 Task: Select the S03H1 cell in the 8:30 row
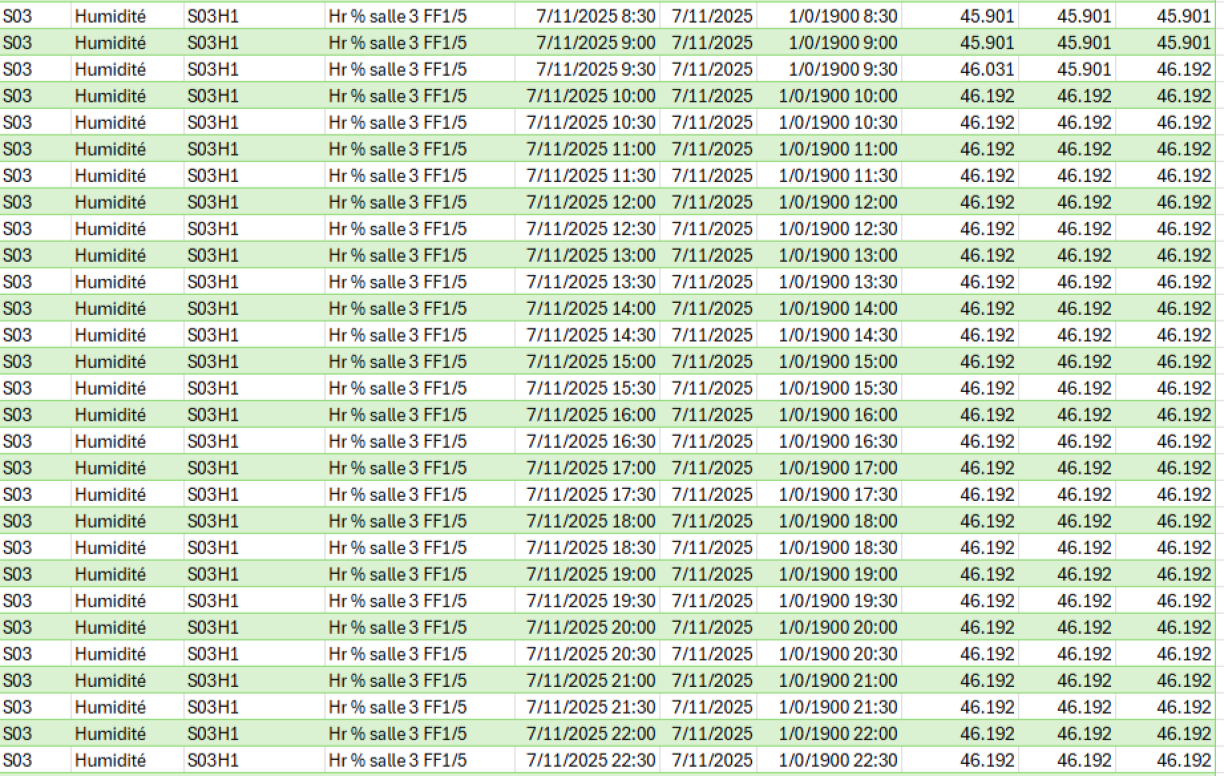click(x=213, y=16)
